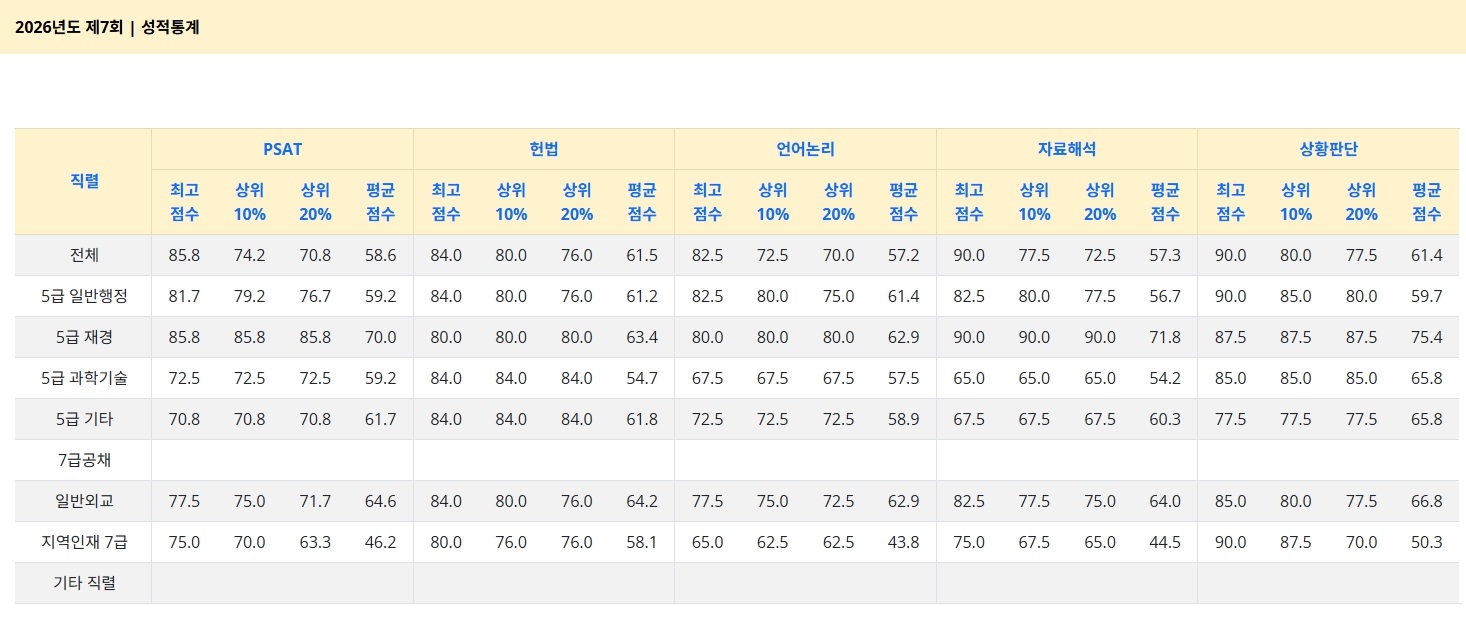Click 평균 점수 subheader under 상황판단
Image resolution: width=1466 pixels, height=617 pixels.
tap(1426, 201)
